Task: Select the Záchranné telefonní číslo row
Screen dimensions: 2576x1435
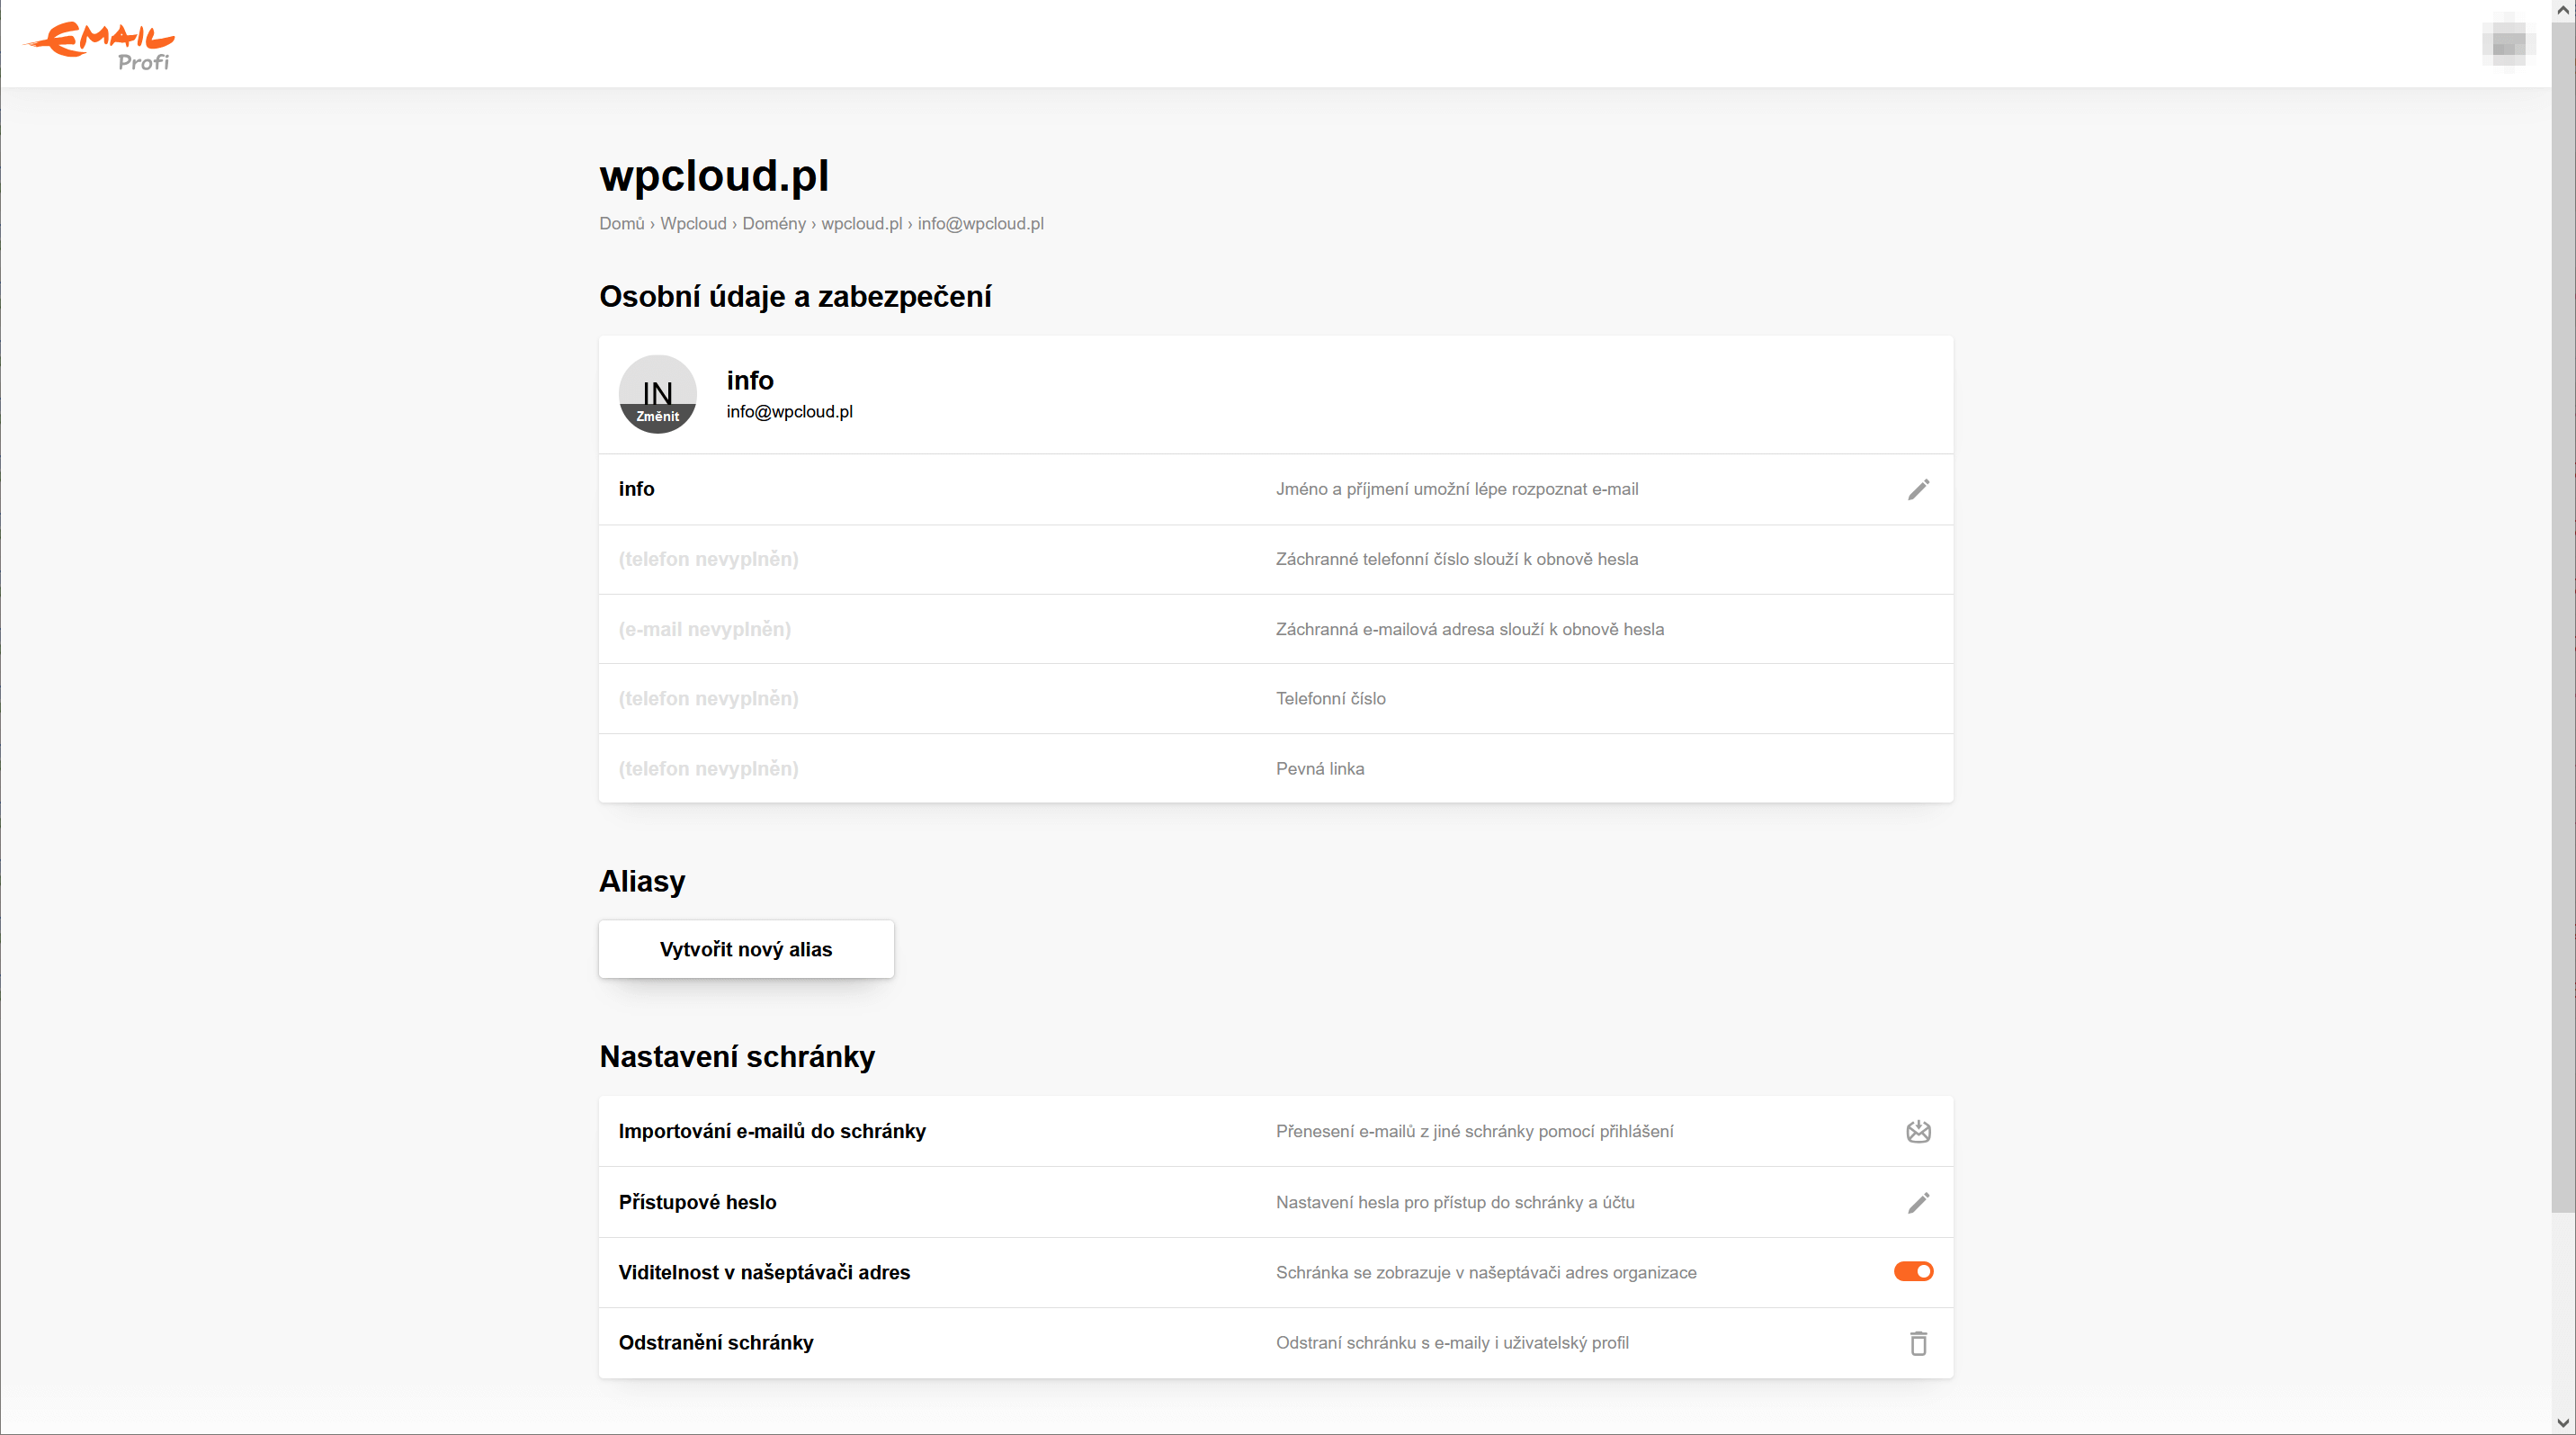Action: [x=1275, y=559]
